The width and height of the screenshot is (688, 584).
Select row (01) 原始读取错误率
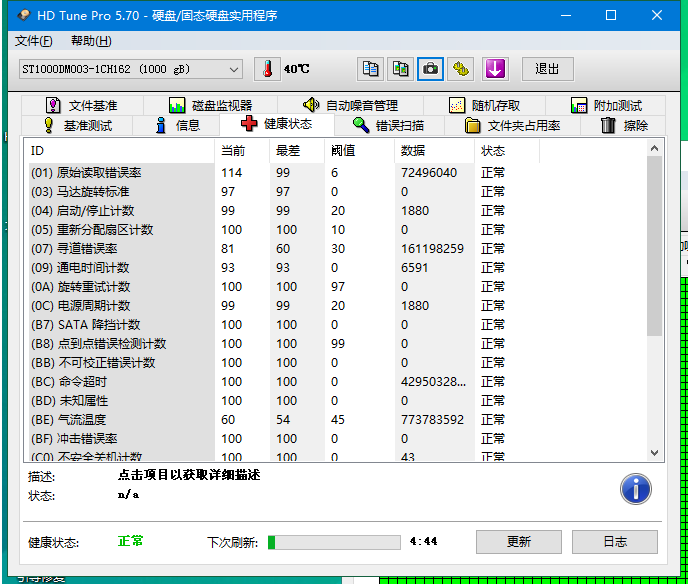284,173
